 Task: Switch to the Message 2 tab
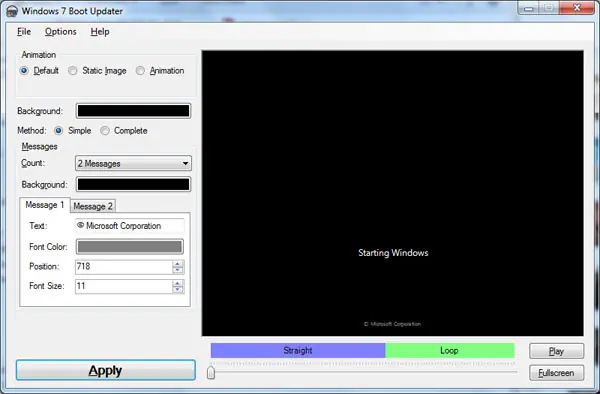click(x=93, y=207)
